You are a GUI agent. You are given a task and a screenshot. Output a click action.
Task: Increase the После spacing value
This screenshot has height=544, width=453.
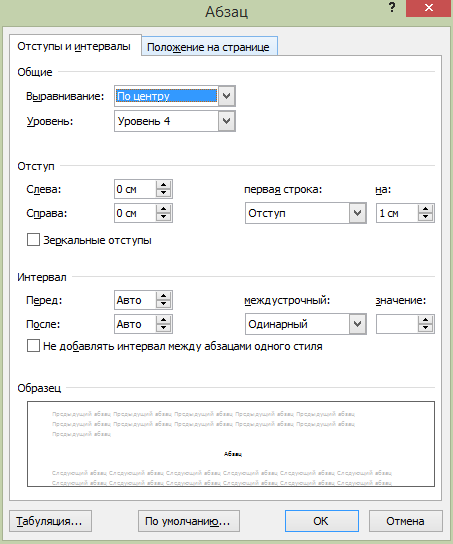[x=163, y=320]
